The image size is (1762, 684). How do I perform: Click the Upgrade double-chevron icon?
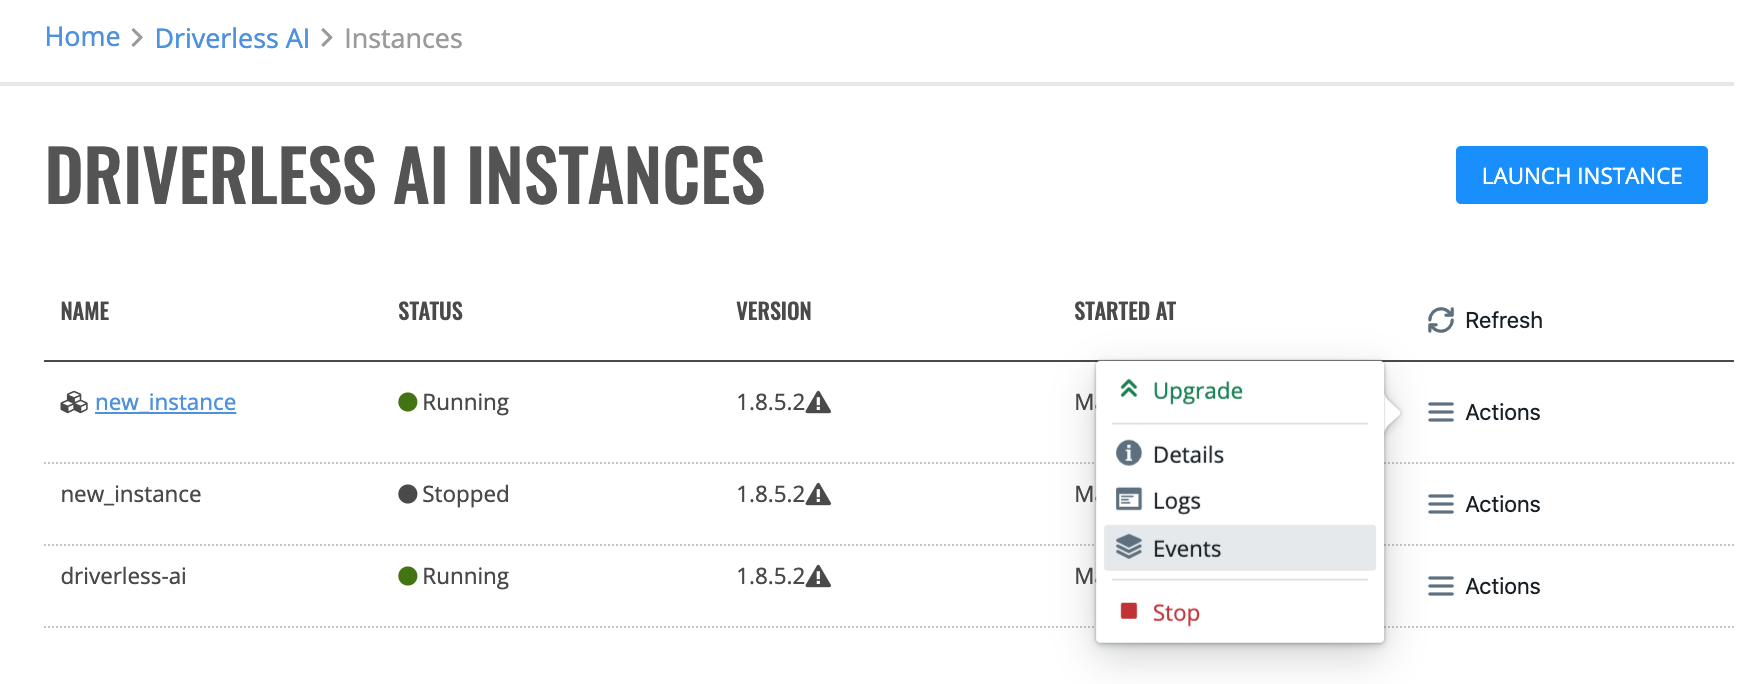(1129, 389)
